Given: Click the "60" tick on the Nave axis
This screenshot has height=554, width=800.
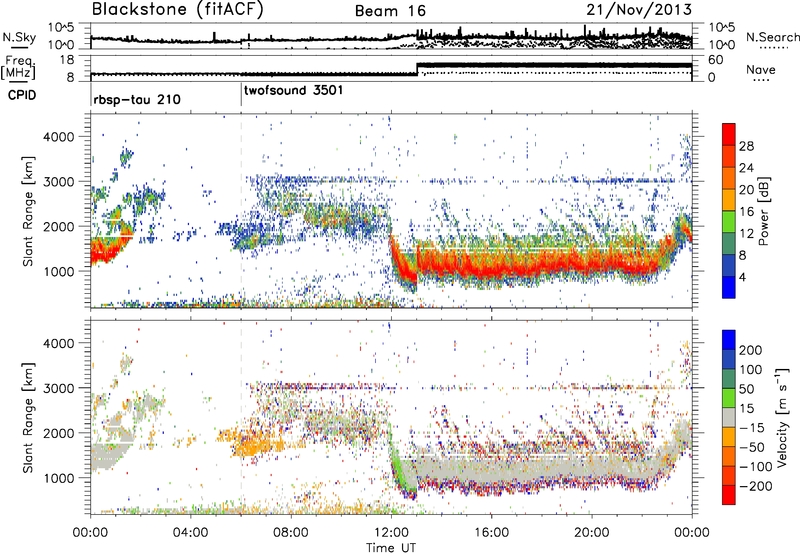Looking at the screenshot, I should [715, 60].
